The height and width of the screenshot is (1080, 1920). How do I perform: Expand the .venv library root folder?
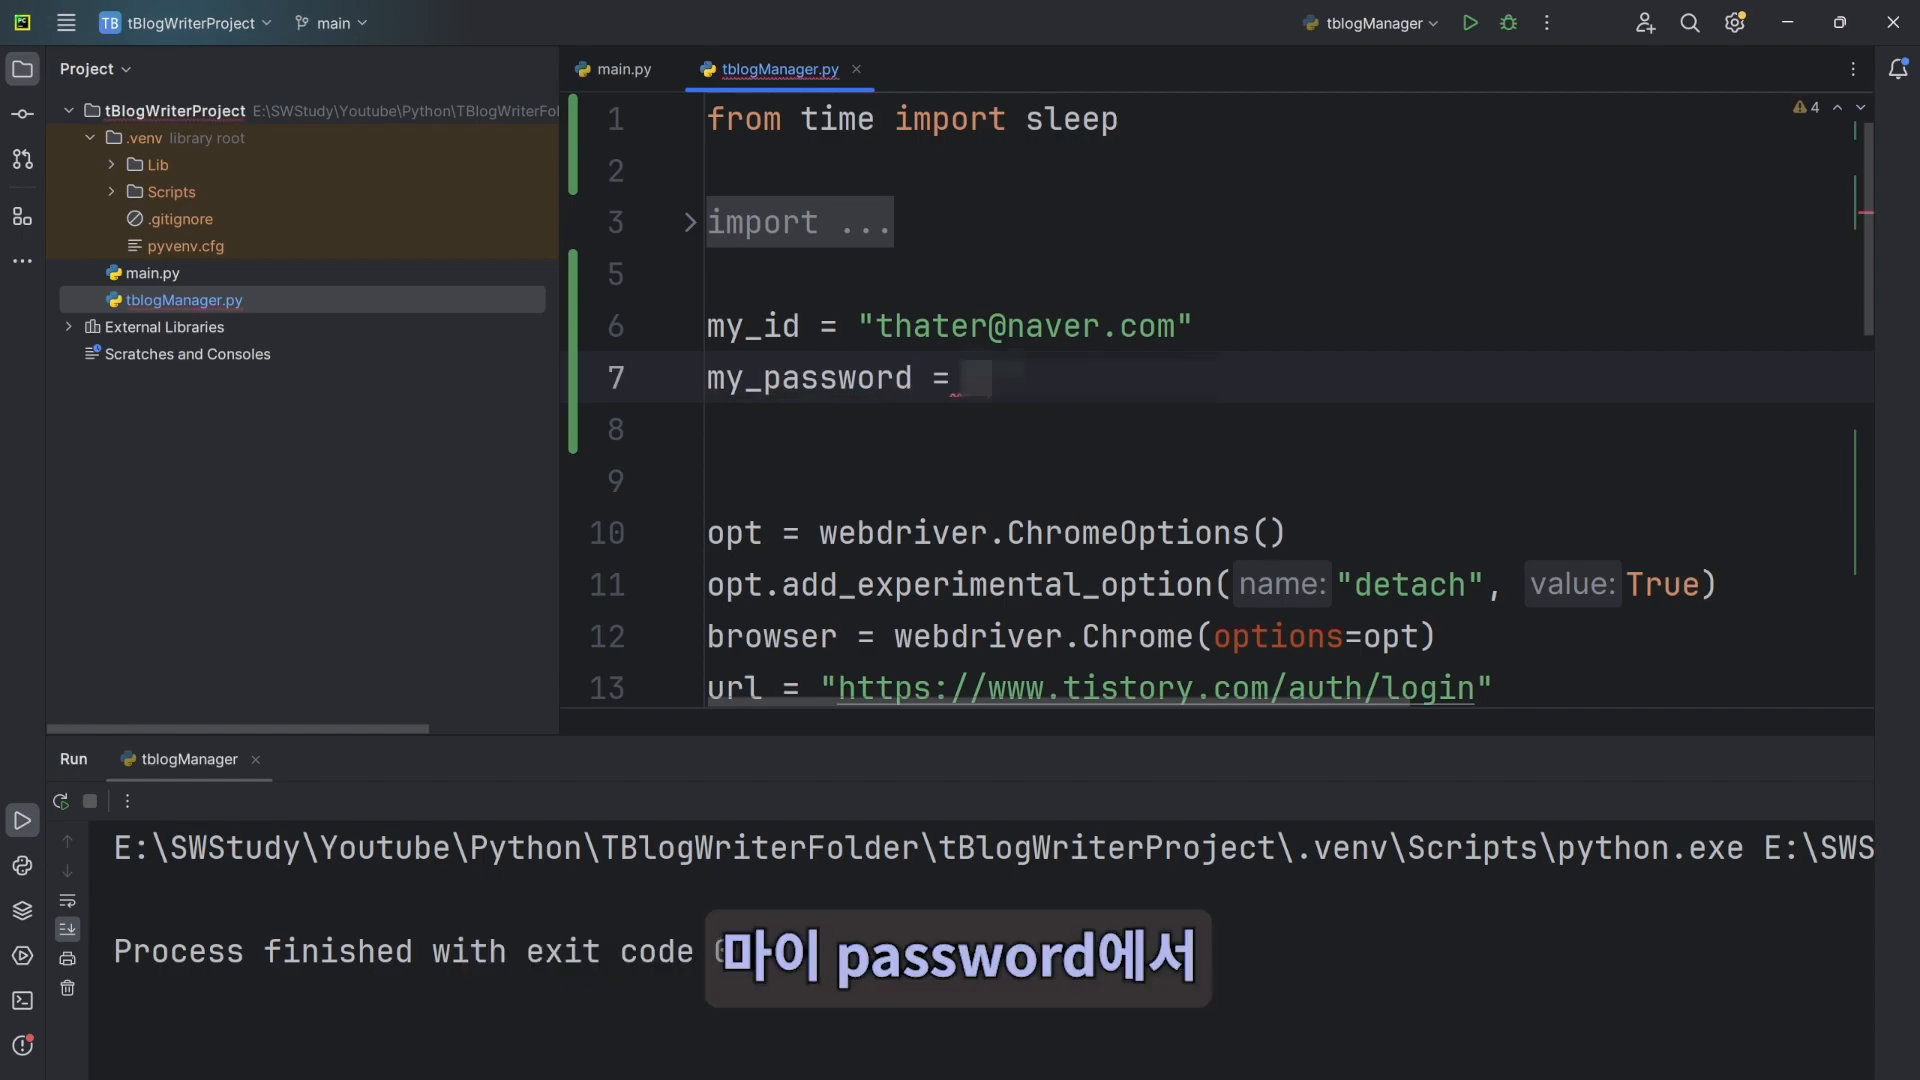[88, 138]
